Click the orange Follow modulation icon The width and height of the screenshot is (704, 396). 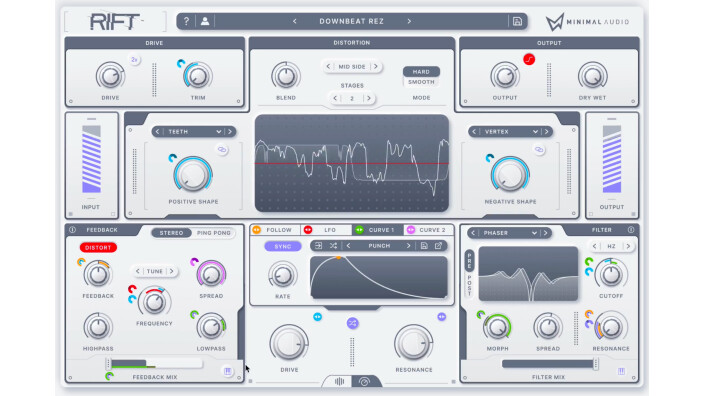pos(256,229)
